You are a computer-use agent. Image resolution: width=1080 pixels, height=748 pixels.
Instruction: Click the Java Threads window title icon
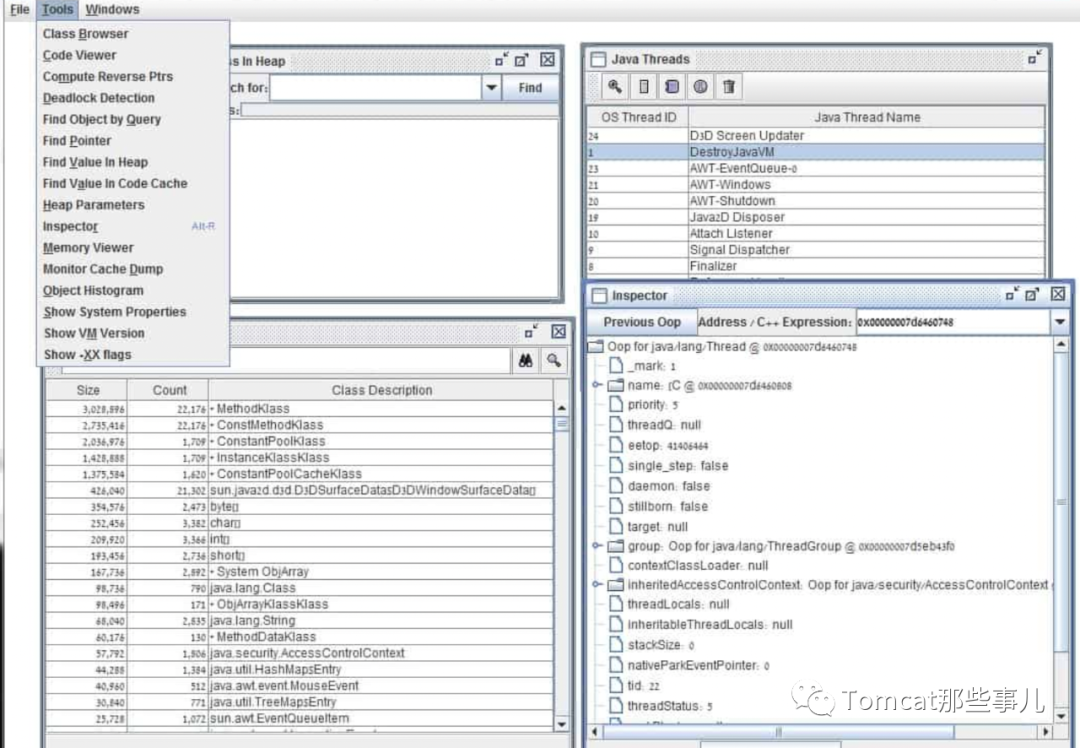[x=599, y=59]
